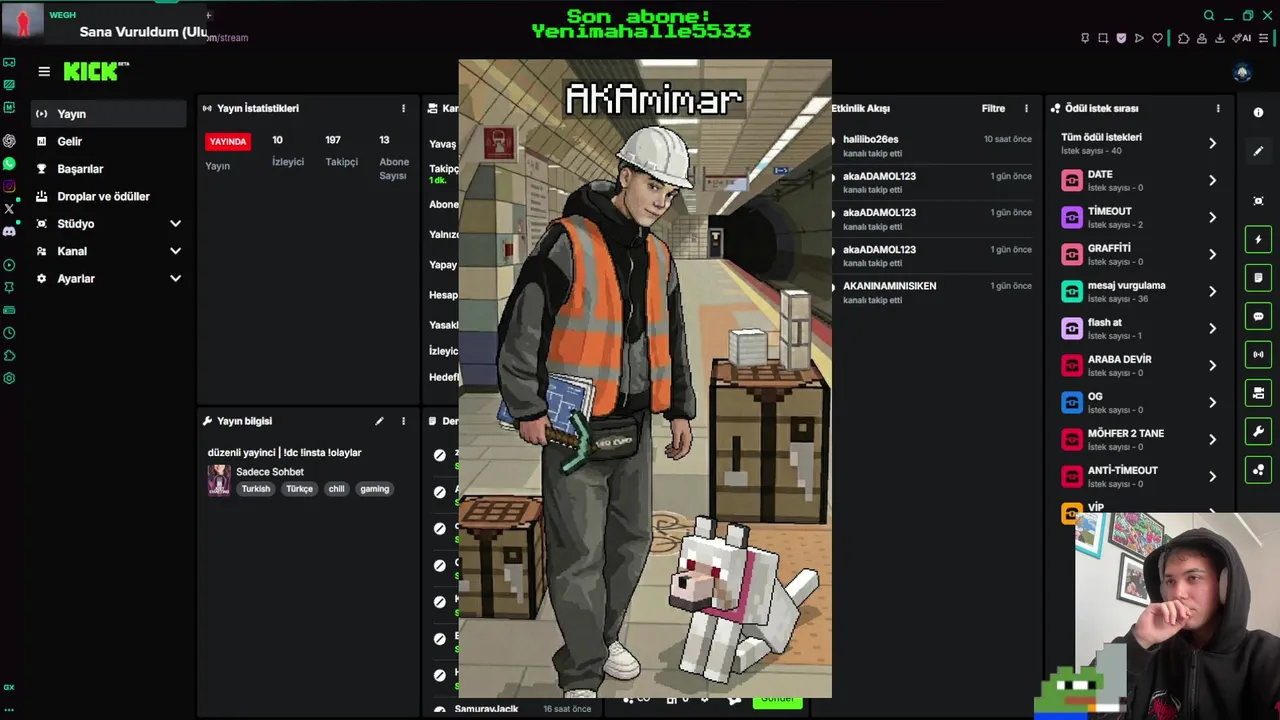Expand the flash at reward requests

pos(1212,328)
